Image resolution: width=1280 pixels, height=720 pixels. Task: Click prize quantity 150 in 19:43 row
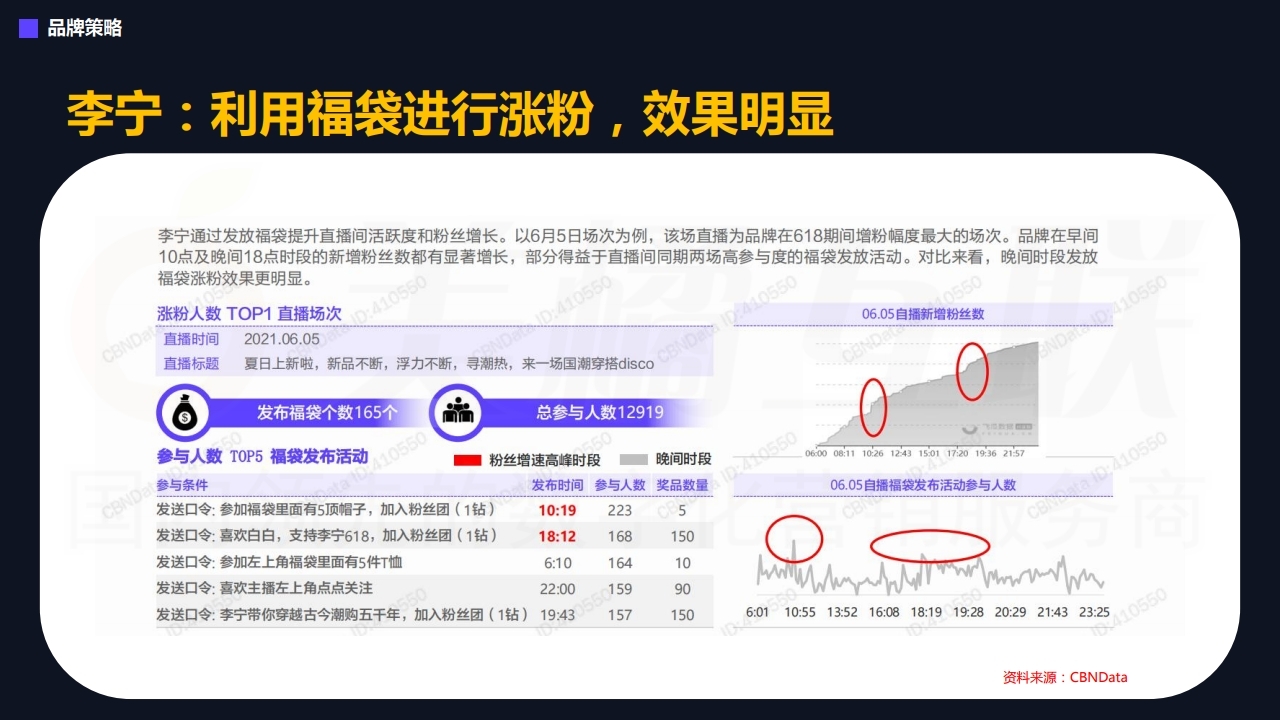(682, 615)
